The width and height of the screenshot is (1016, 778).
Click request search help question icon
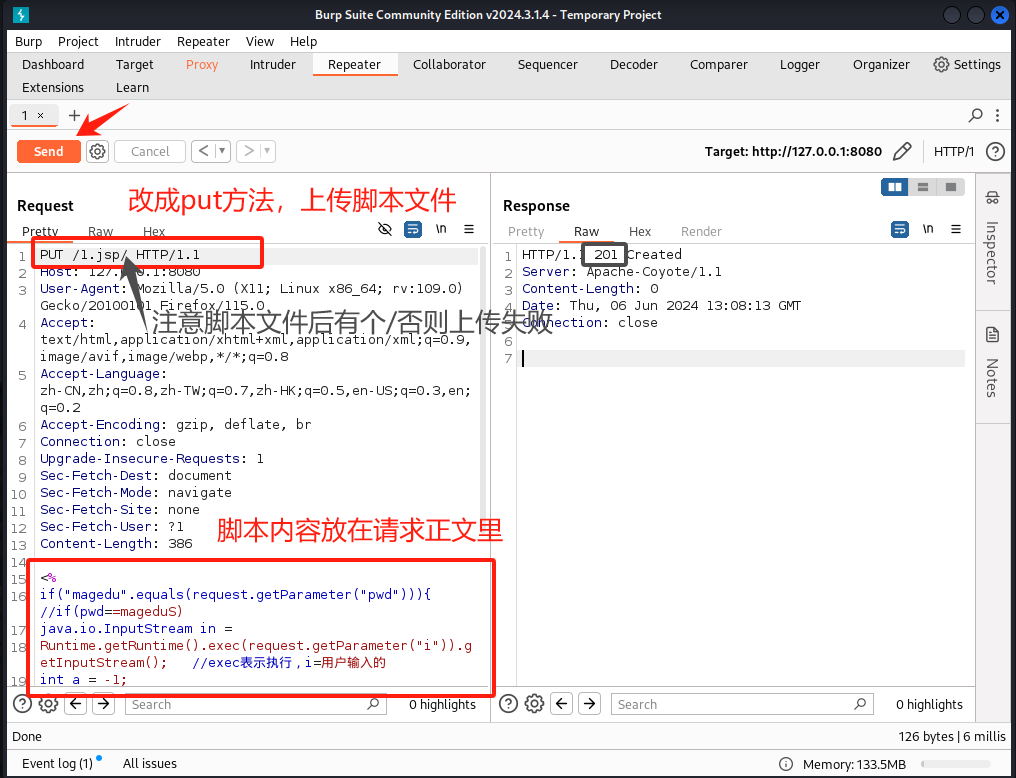point(22,704)
